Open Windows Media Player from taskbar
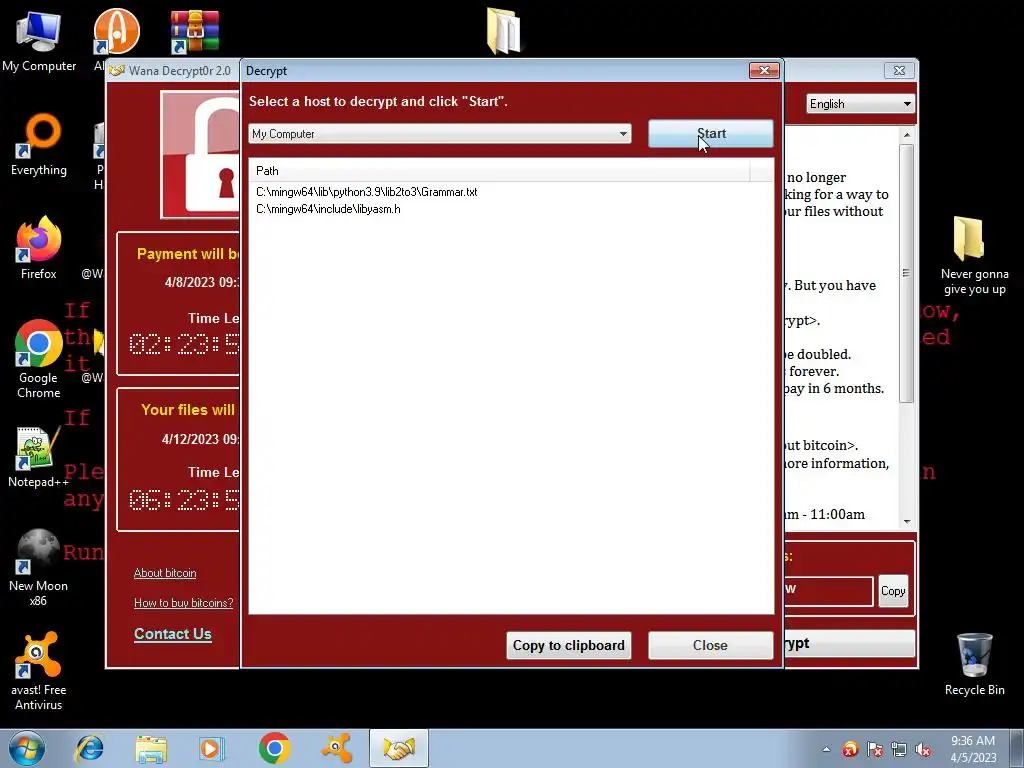Image resolution: width=1024 pixels, height=768 pixels. [x=212, y=748]
